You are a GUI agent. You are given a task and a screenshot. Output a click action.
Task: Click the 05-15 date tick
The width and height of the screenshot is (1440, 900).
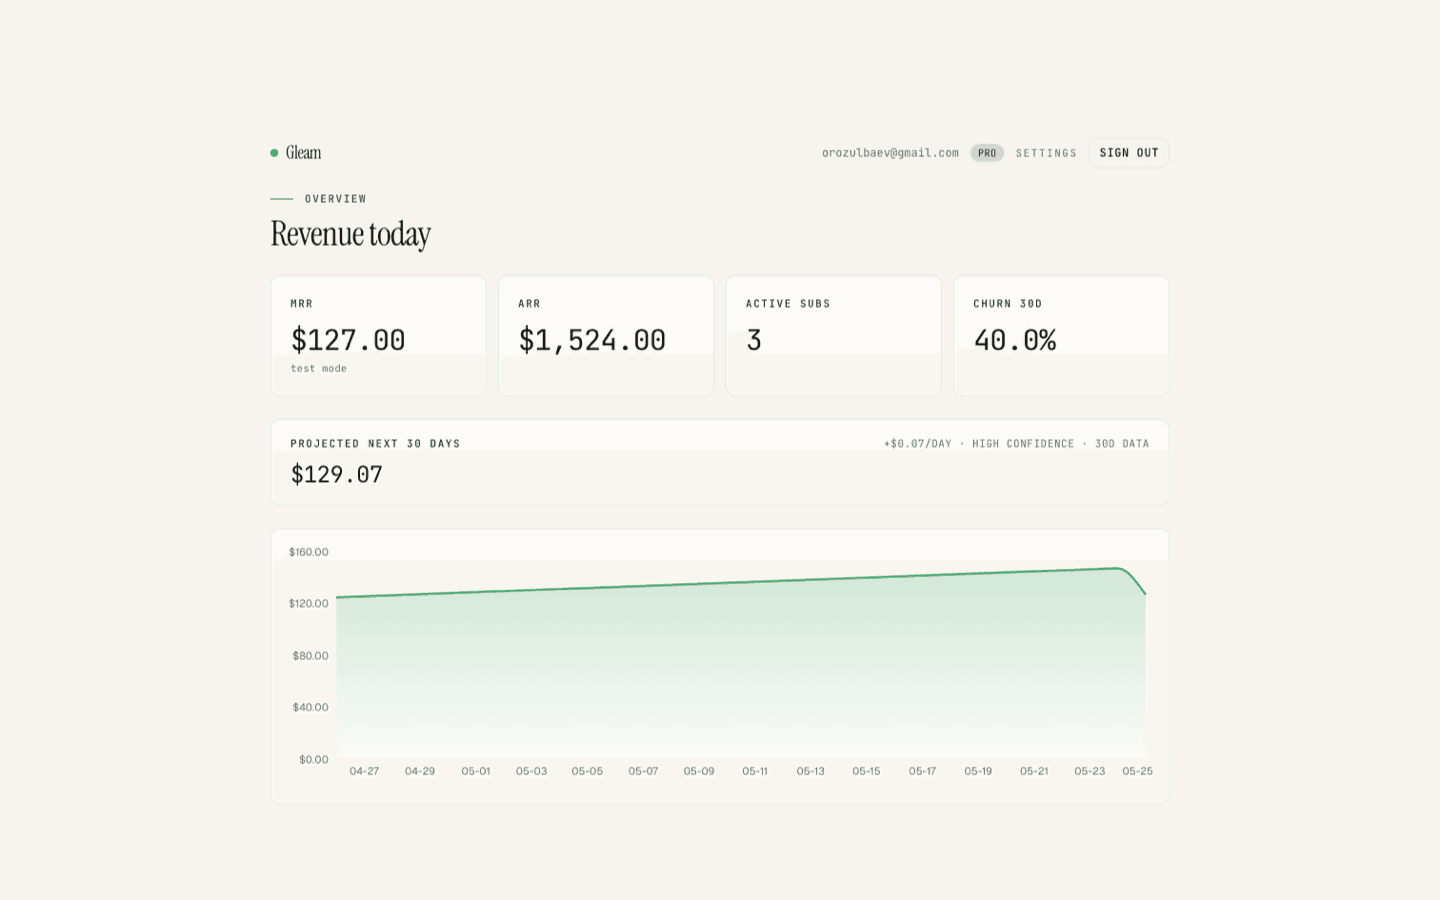[866, 771]
